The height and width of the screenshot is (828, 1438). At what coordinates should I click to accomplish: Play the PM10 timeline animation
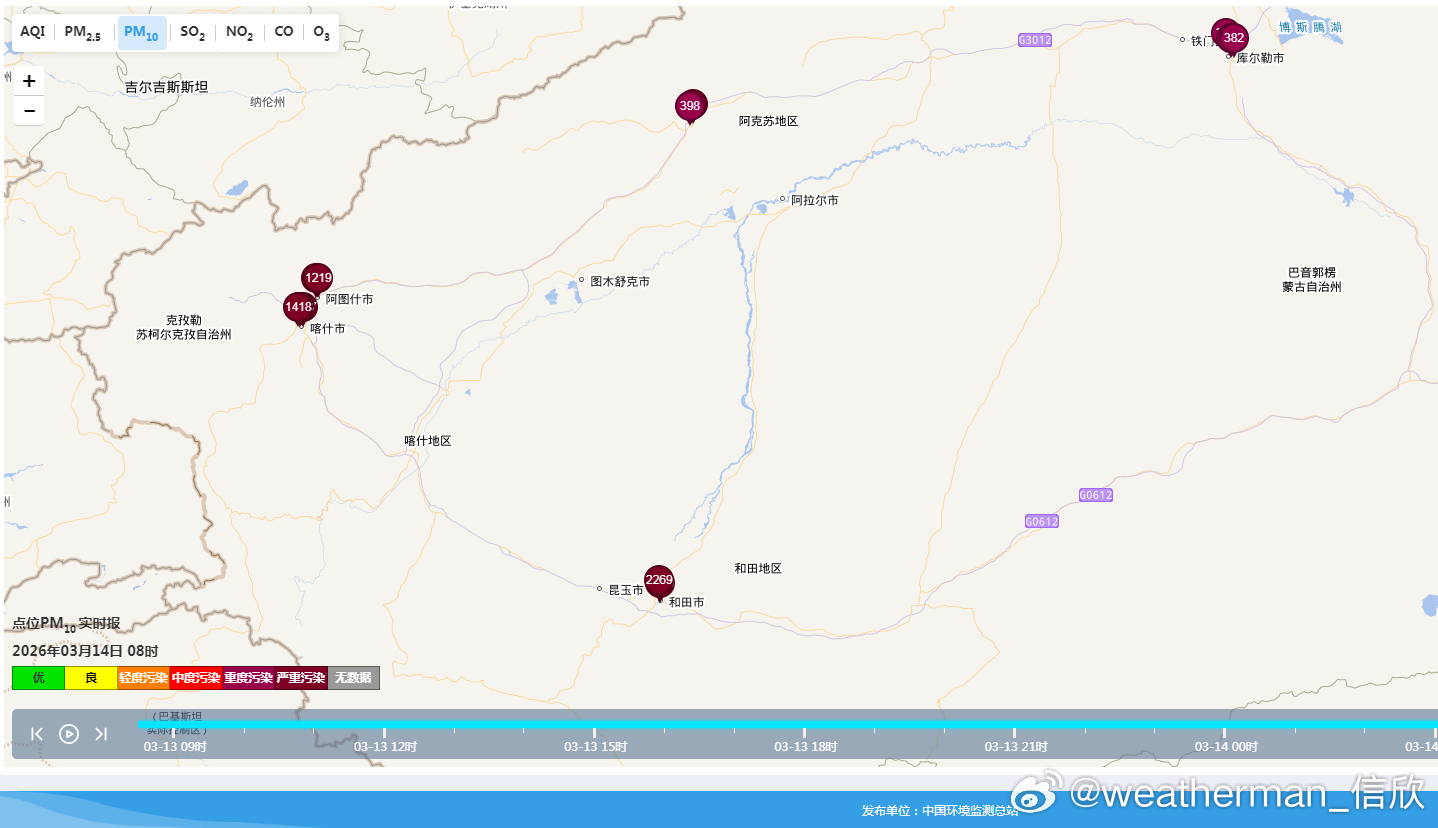69,734
